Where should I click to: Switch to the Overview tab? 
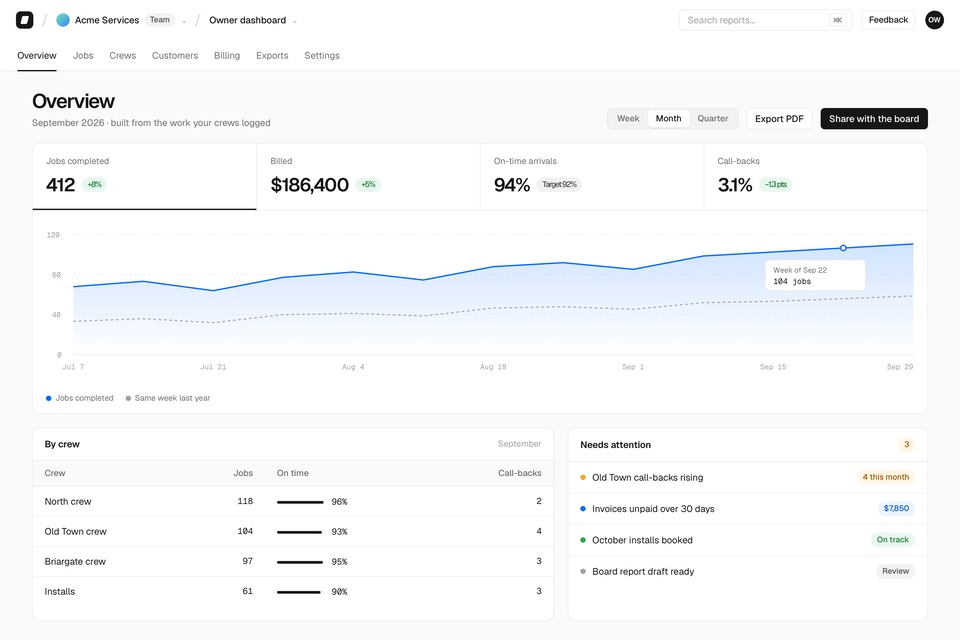tap(37, 56)
